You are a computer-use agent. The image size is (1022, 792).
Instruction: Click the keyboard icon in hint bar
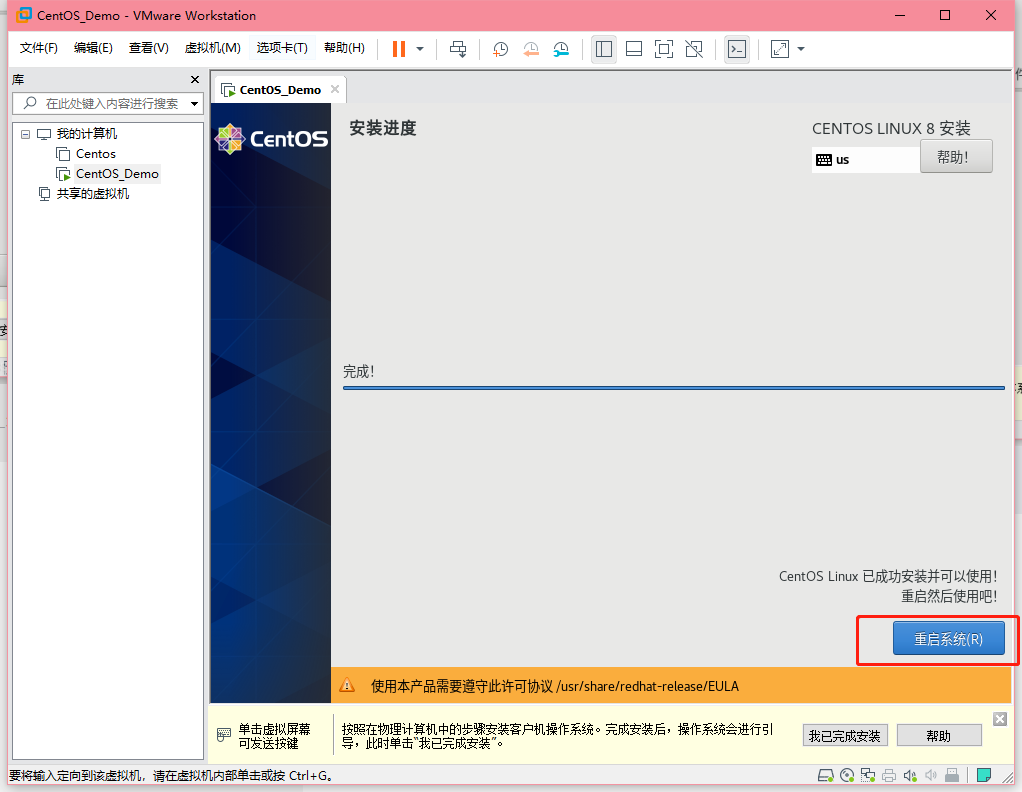tap(224, 735)
